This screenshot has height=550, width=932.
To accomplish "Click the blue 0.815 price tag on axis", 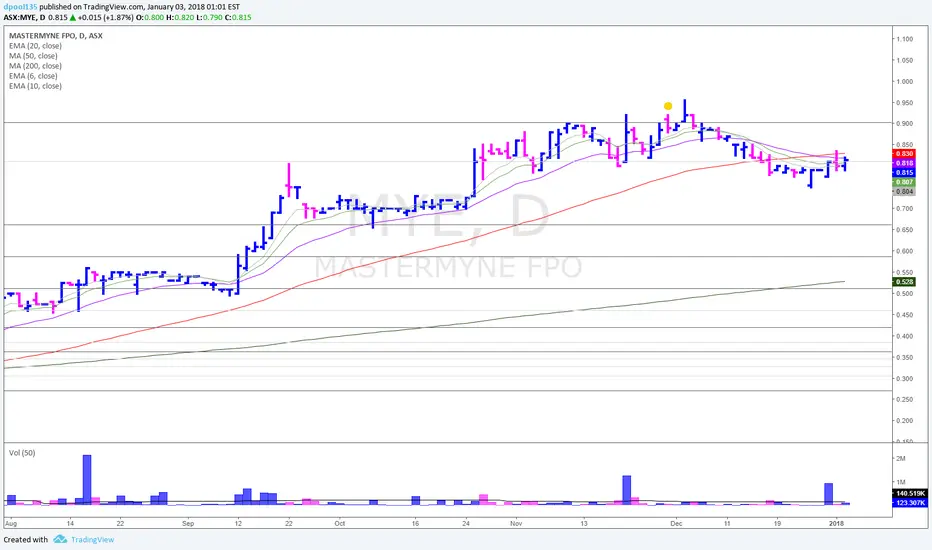I will coord(904,172).
